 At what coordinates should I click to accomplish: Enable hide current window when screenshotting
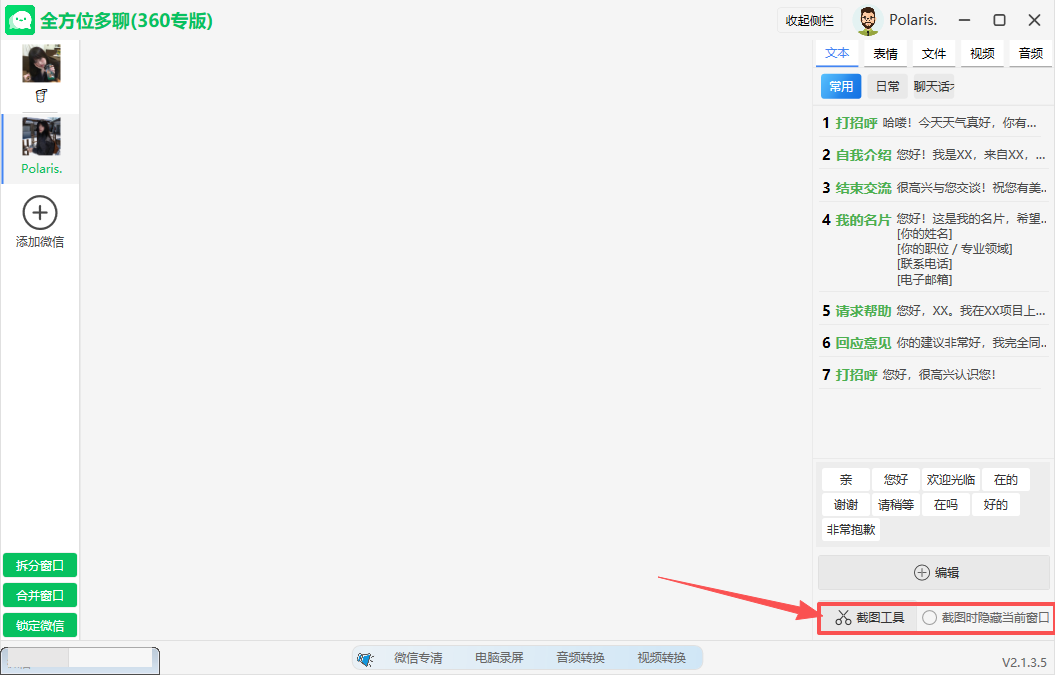pos(930,618)
